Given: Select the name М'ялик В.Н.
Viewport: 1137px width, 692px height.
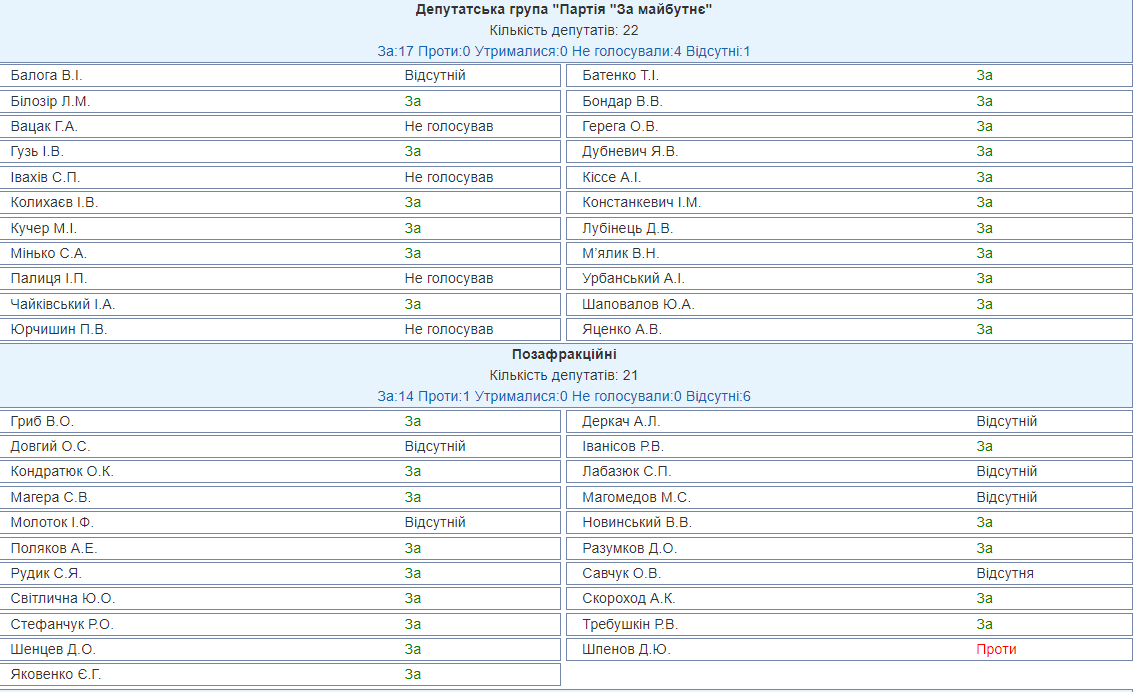Looking at the screenshot, I should 621,253.
